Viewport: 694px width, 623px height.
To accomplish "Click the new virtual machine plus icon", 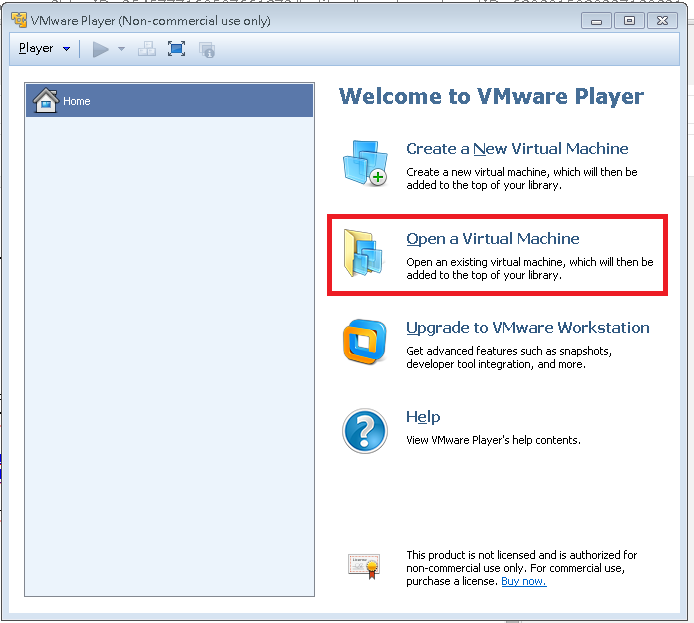I will coord(365,163).
